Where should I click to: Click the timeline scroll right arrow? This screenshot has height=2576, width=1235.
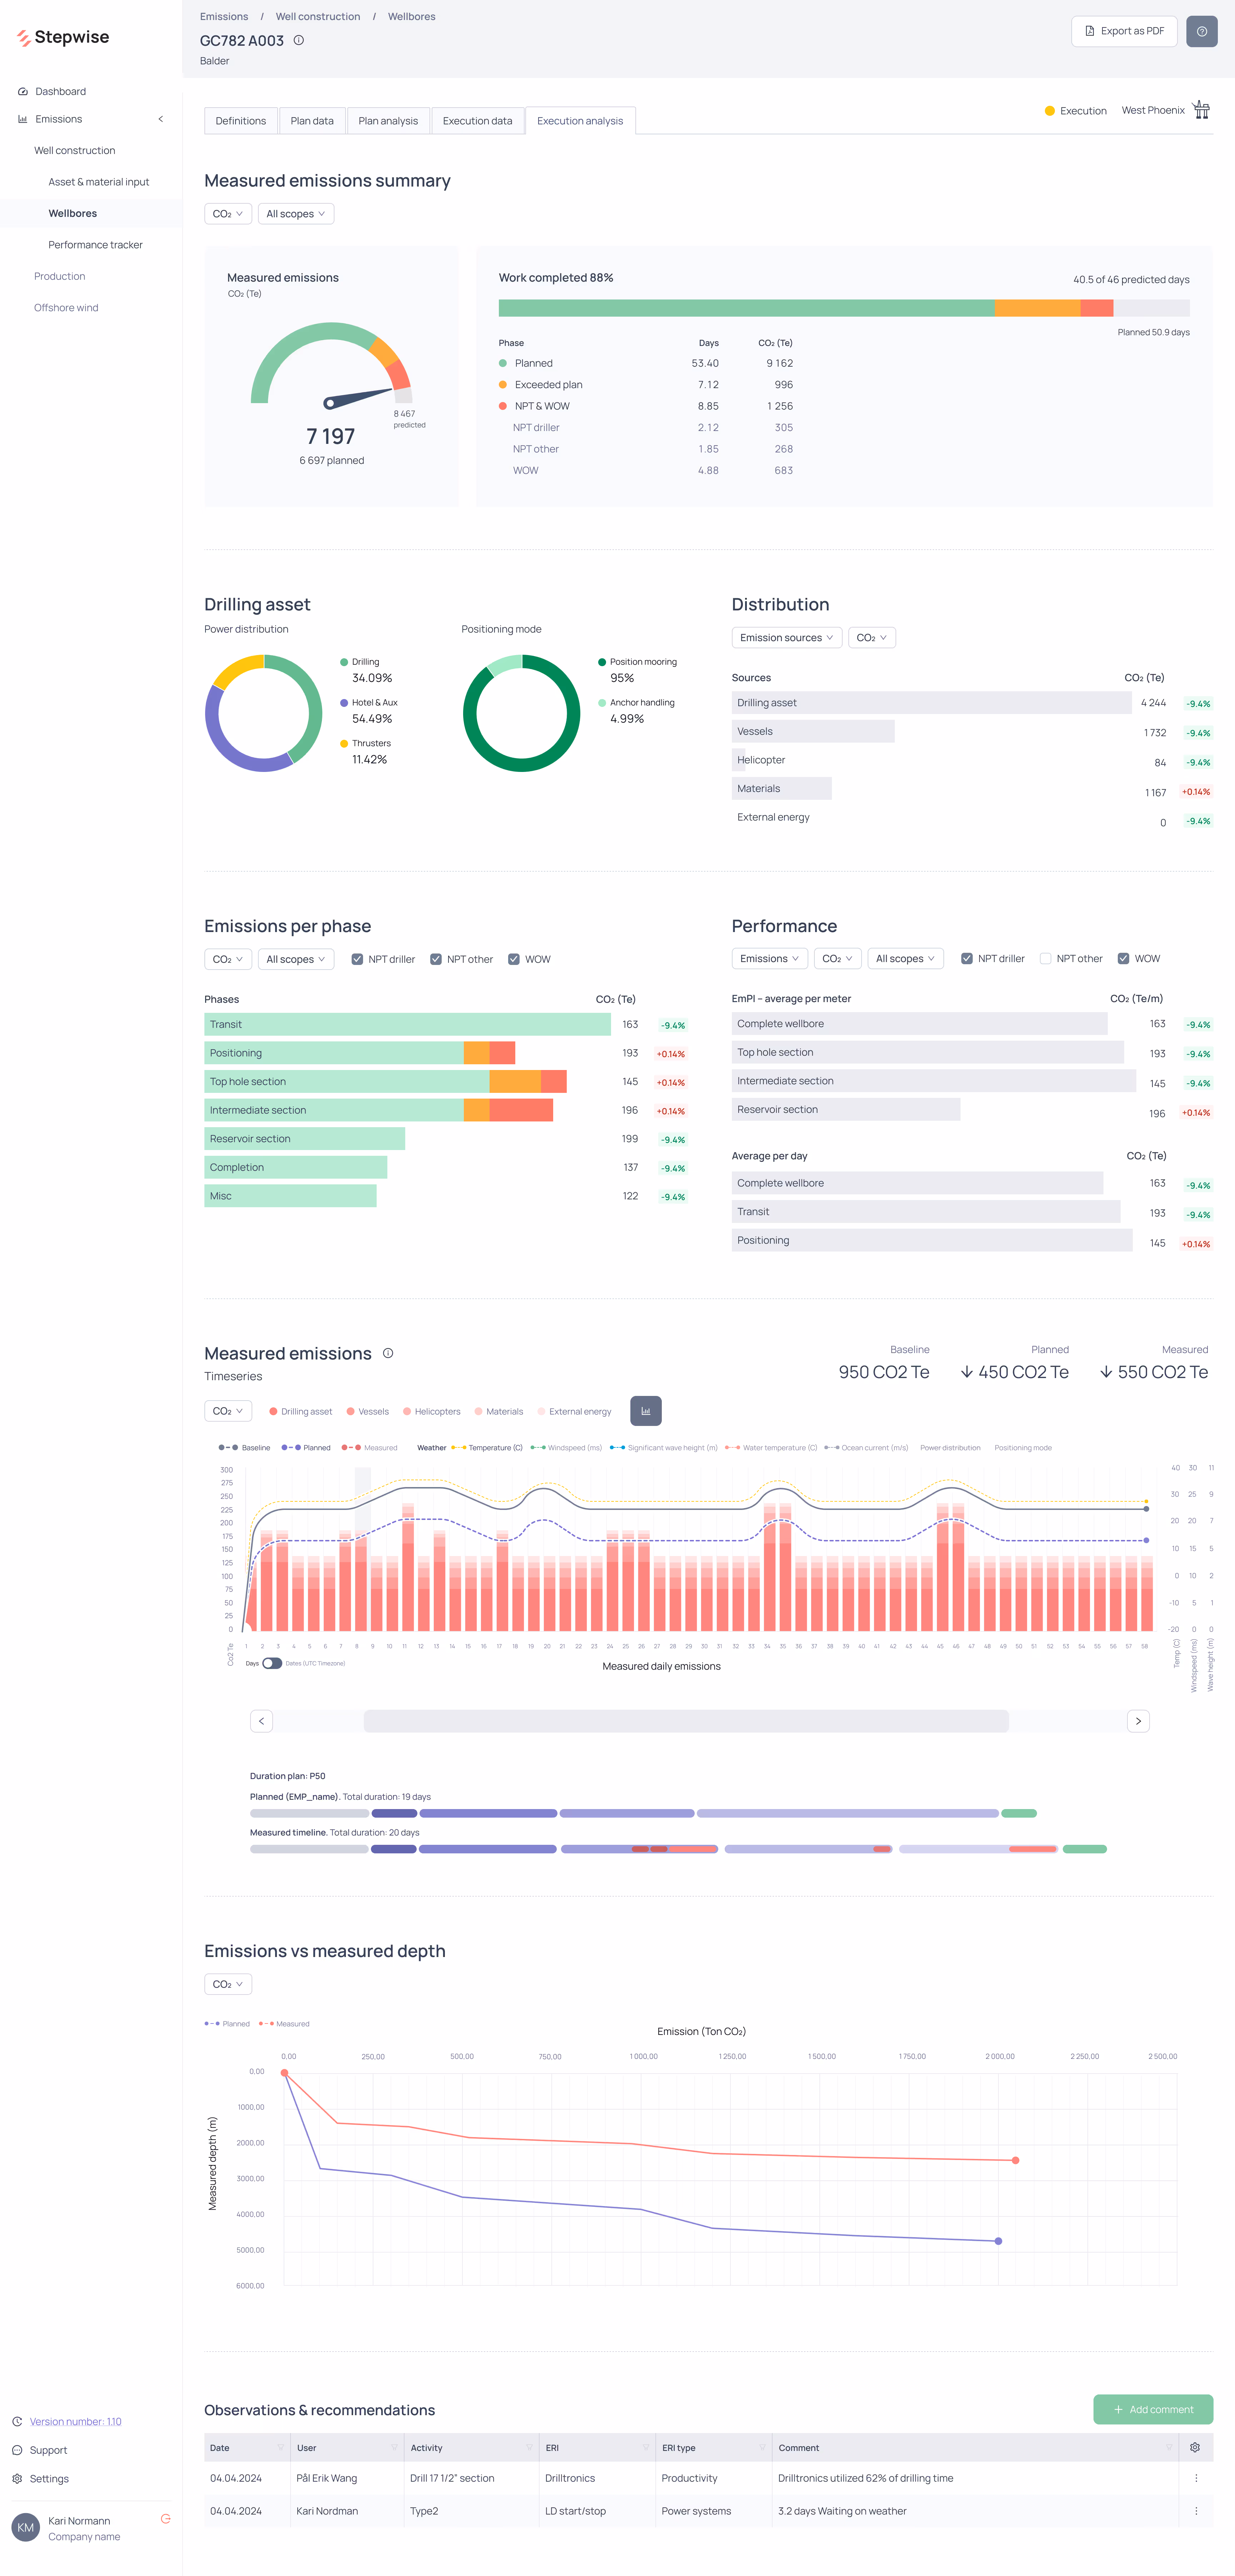[x=1138, y=1721]
